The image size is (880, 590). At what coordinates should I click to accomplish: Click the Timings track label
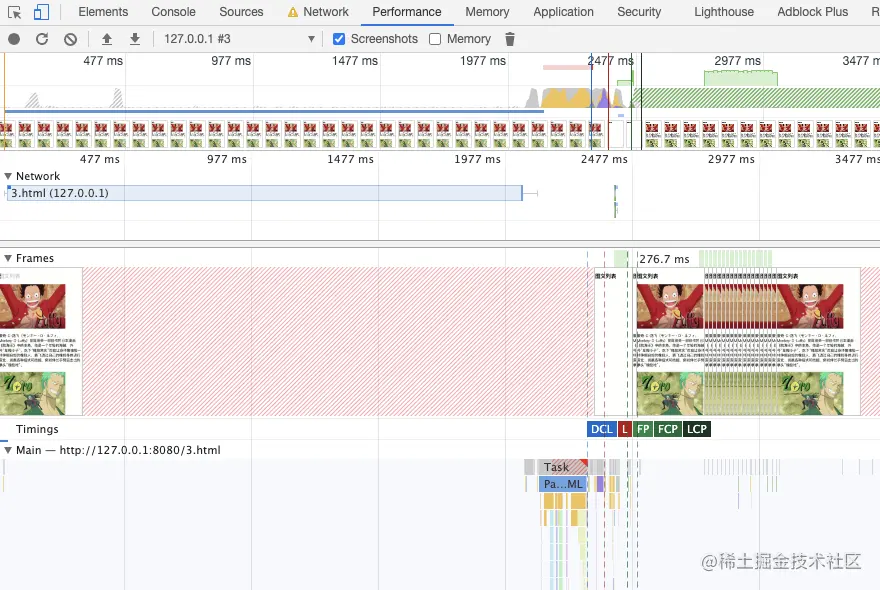37,429
